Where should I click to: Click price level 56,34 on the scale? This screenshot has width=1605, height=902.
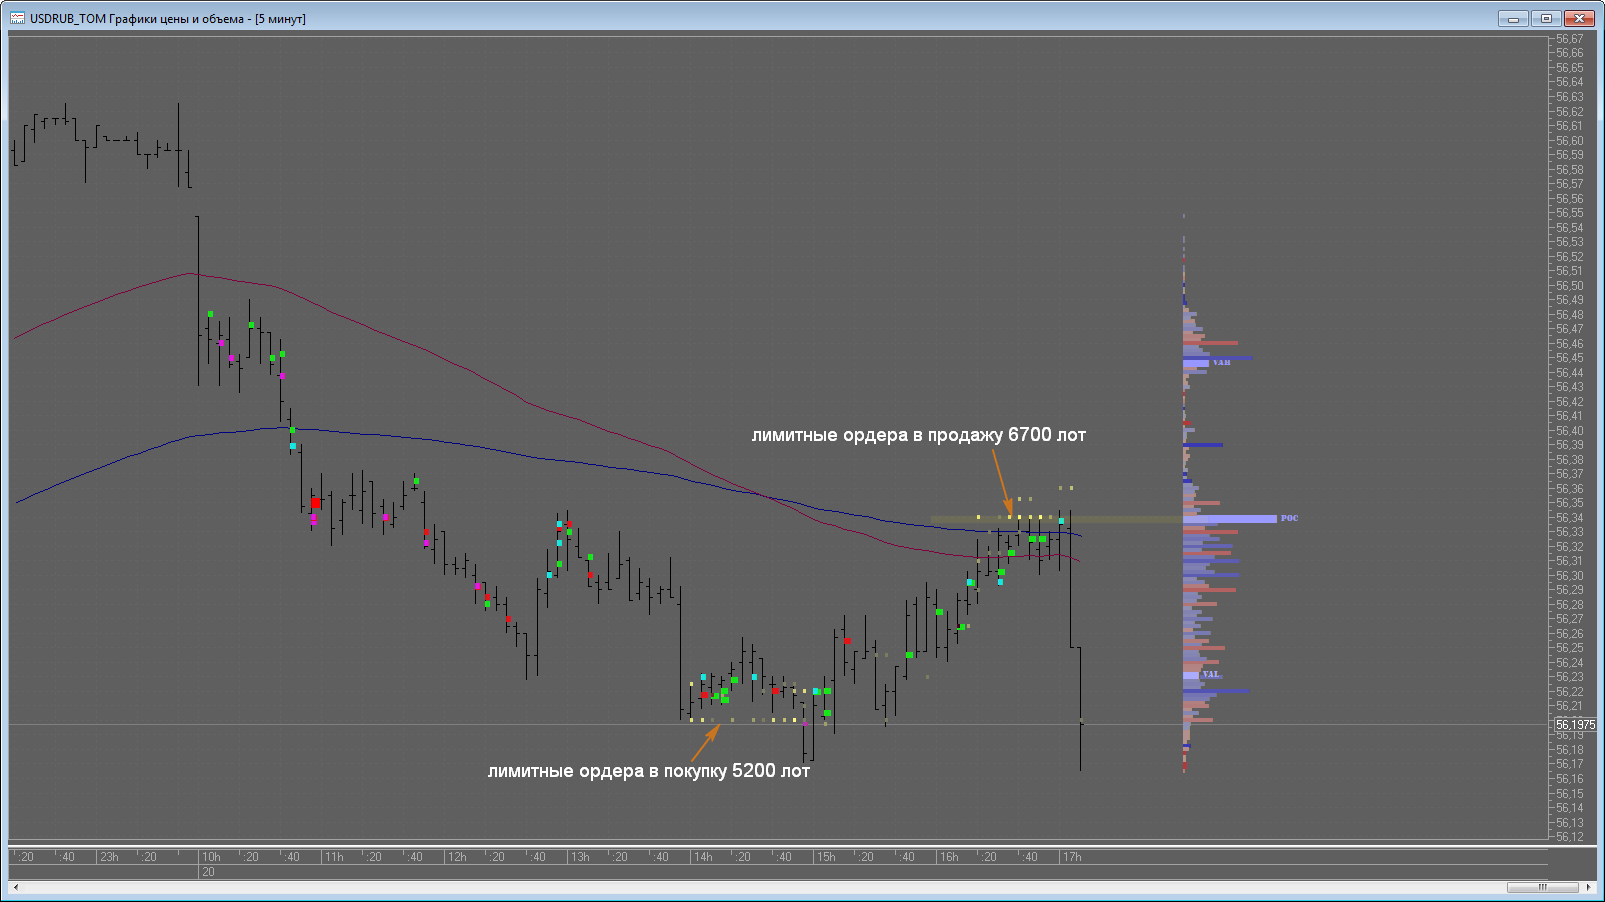[x=1569, y=518]
